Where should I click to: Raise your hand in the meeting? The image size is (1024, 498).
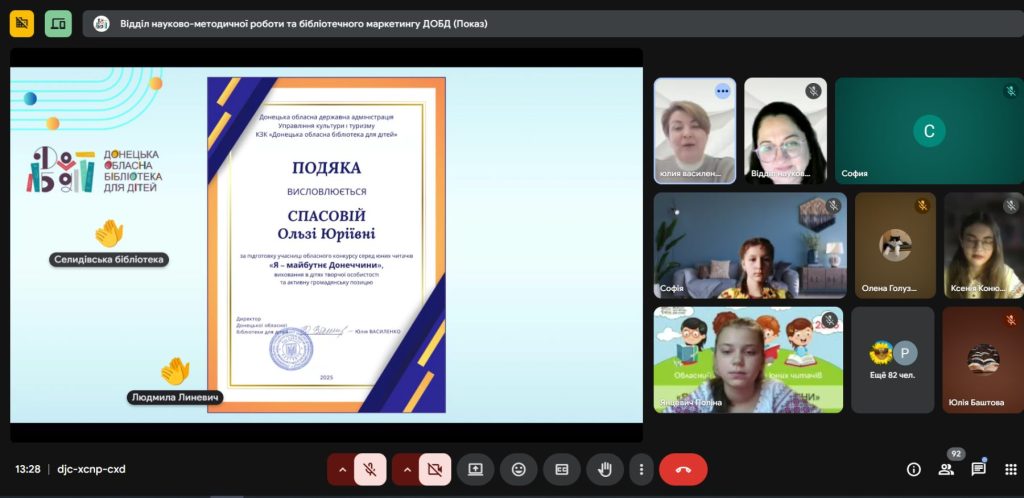(x=604, y=469)
